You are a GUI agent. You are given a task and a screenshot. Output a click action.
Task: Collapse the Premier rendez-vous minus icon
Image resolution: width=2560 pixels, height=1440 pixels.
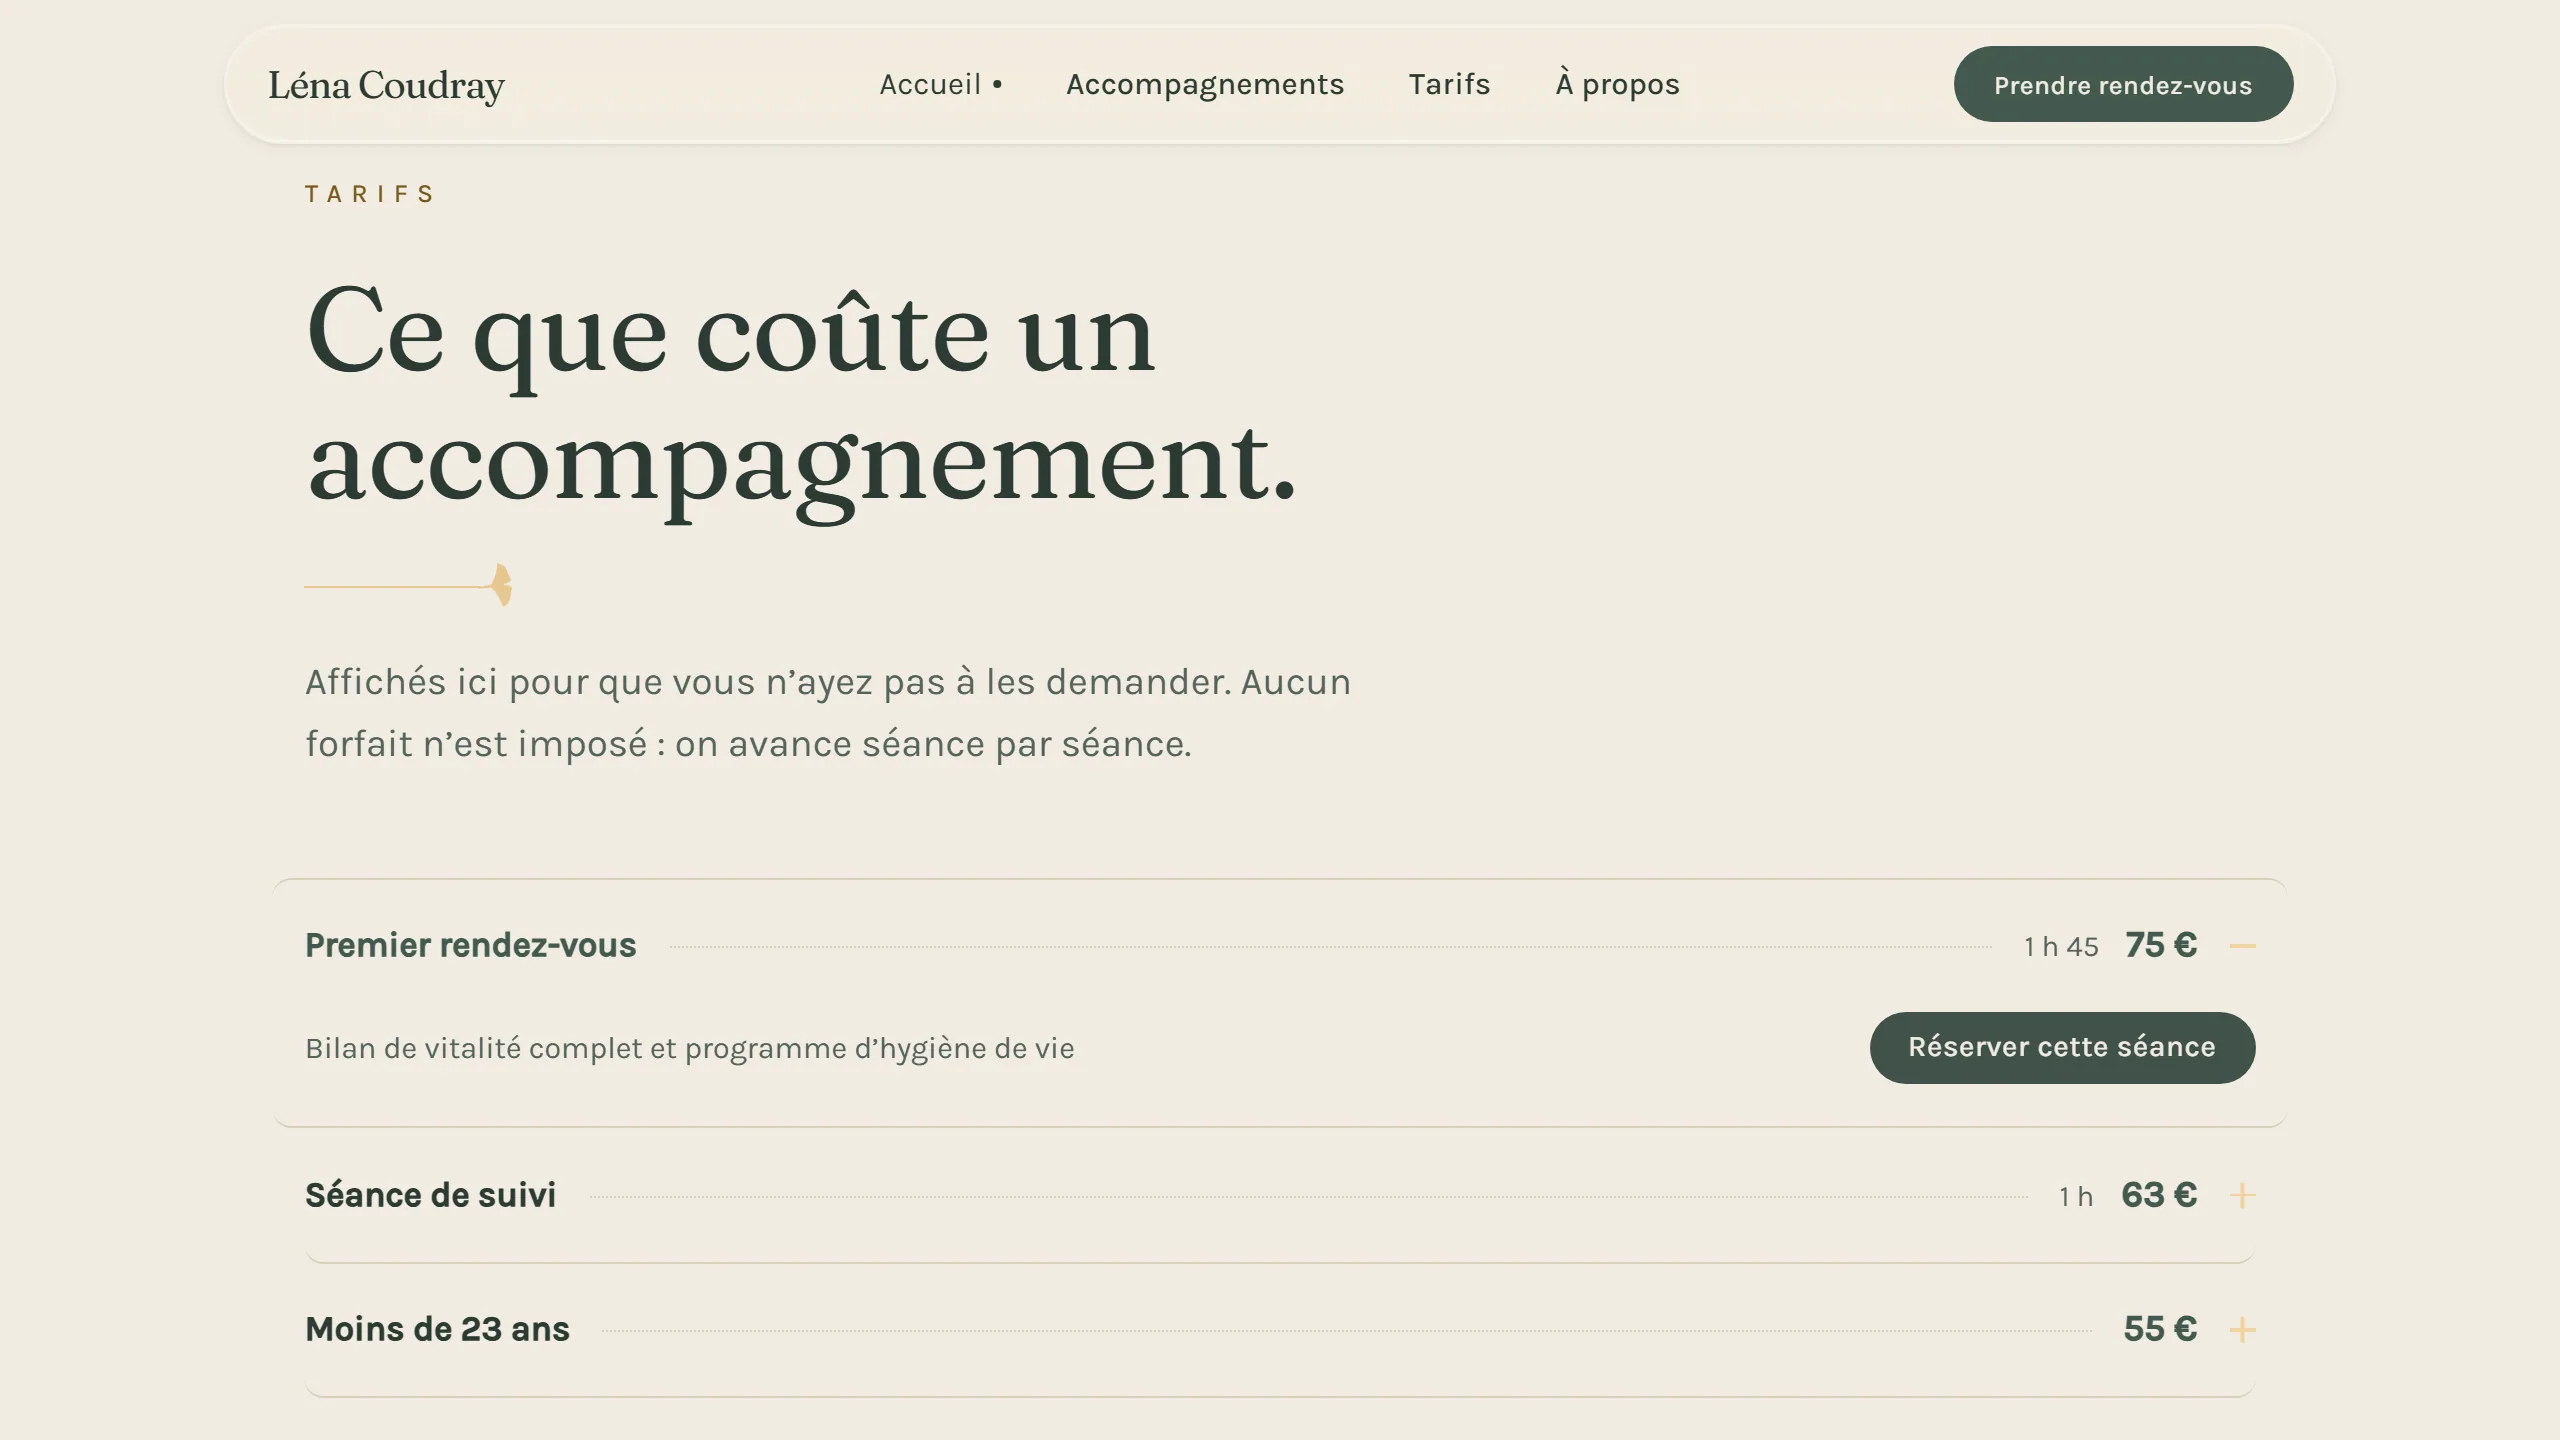(x=2242, y=946)
